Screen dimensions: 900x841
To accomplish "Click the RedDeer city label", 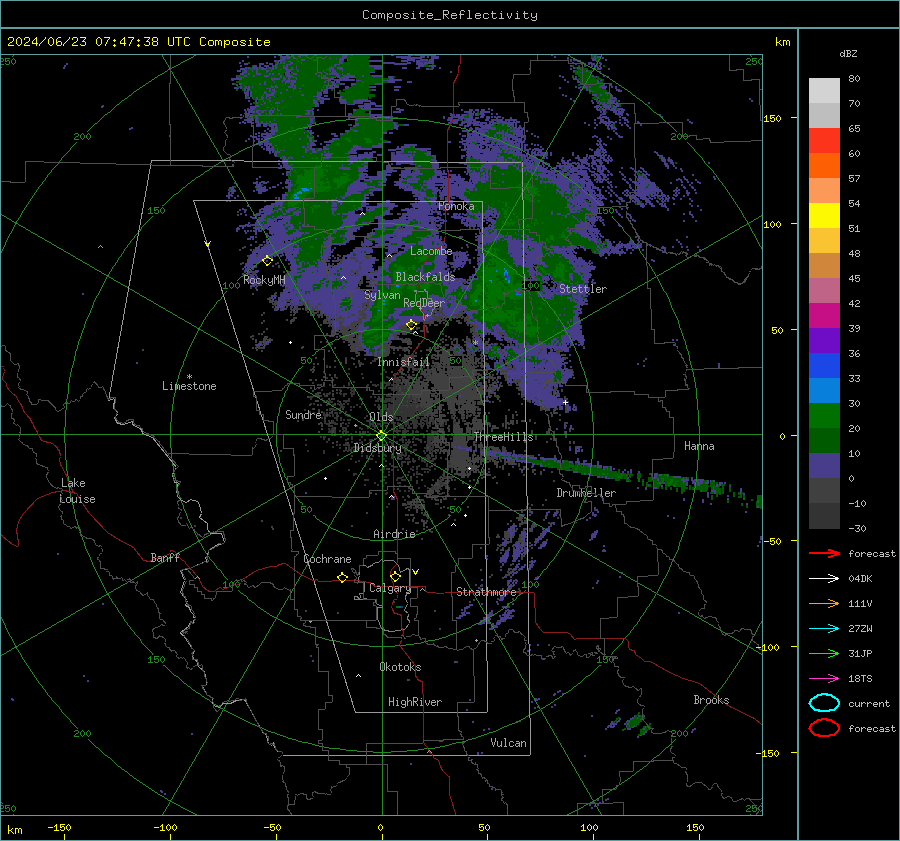I will point(424,303).
